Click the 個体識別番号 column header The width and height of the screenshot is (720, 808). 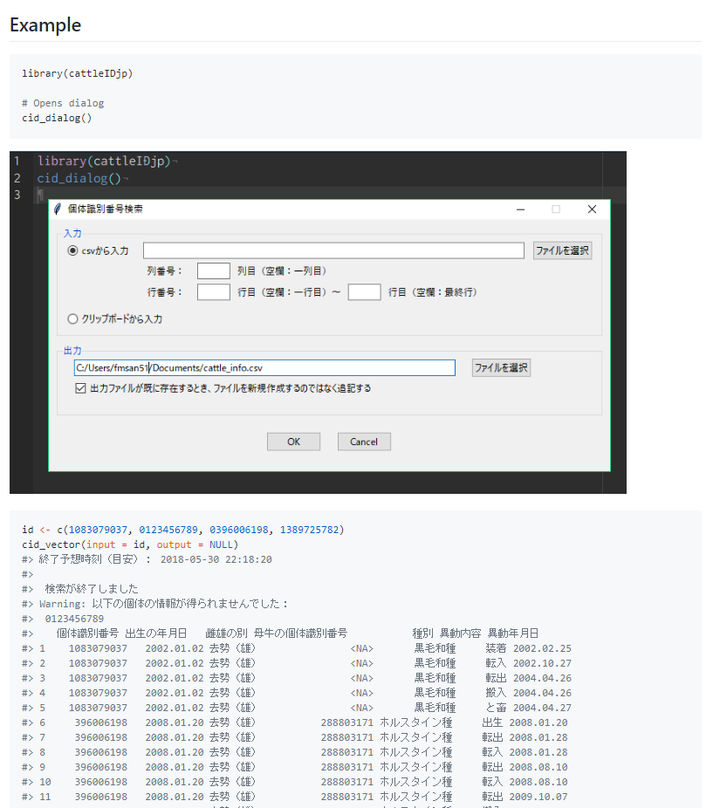87,633
